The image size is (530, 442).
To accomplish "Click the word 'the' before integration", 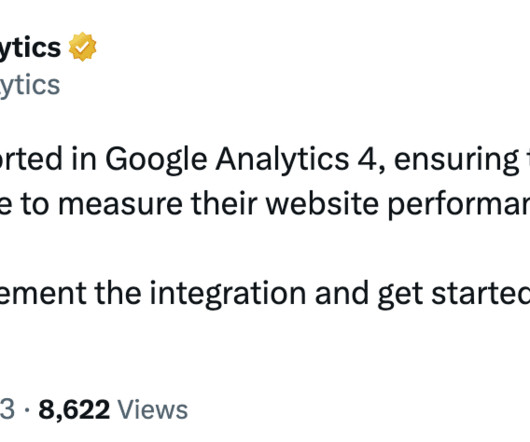I will [118, 293].
